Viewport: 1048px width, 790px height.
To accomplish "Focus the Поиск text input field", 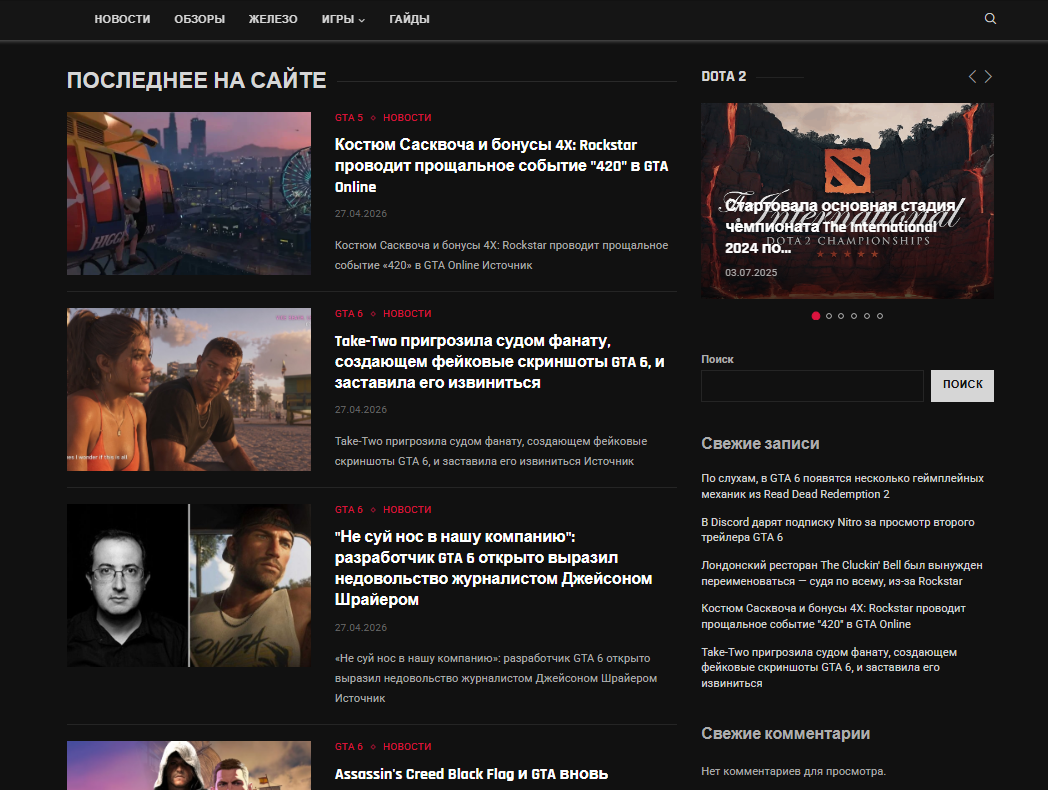I will point(812,386).
